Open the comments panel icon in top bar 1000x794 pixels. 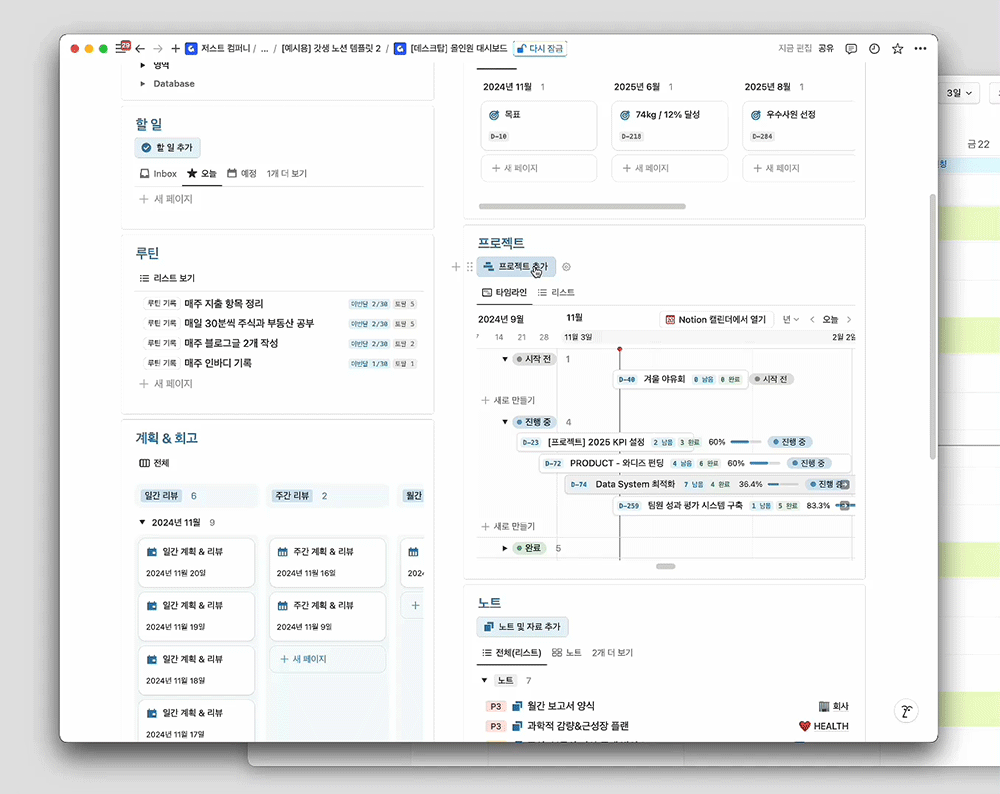coord(851,48)
